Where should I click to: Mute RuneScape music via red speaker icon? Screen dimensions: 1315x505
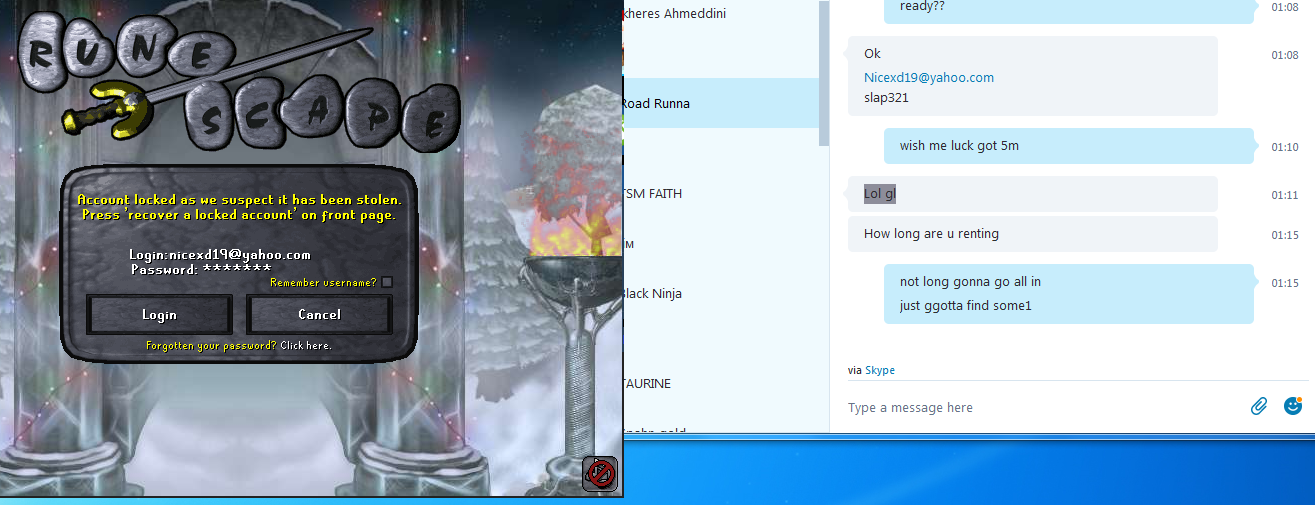click(x=600, y=473)
